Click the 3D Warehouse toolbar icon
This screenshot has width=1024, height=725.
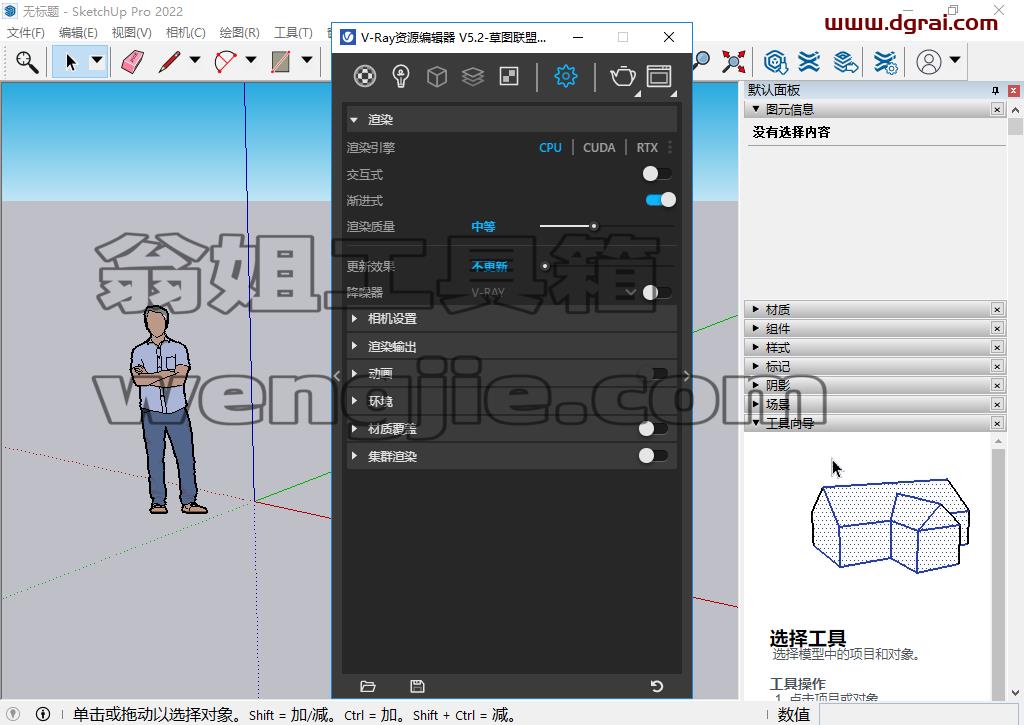click(x=775, y=61)
